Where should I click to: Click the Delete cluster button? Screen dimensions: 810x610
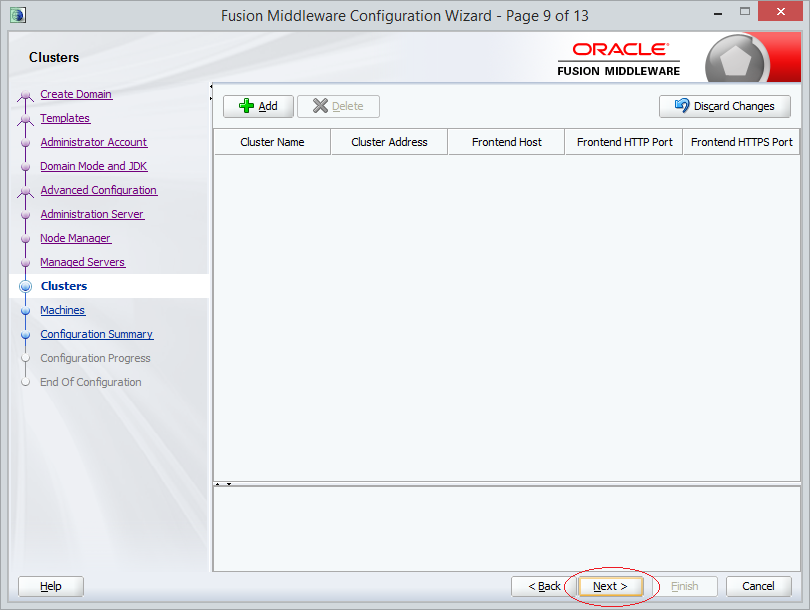tap(338, 106)
